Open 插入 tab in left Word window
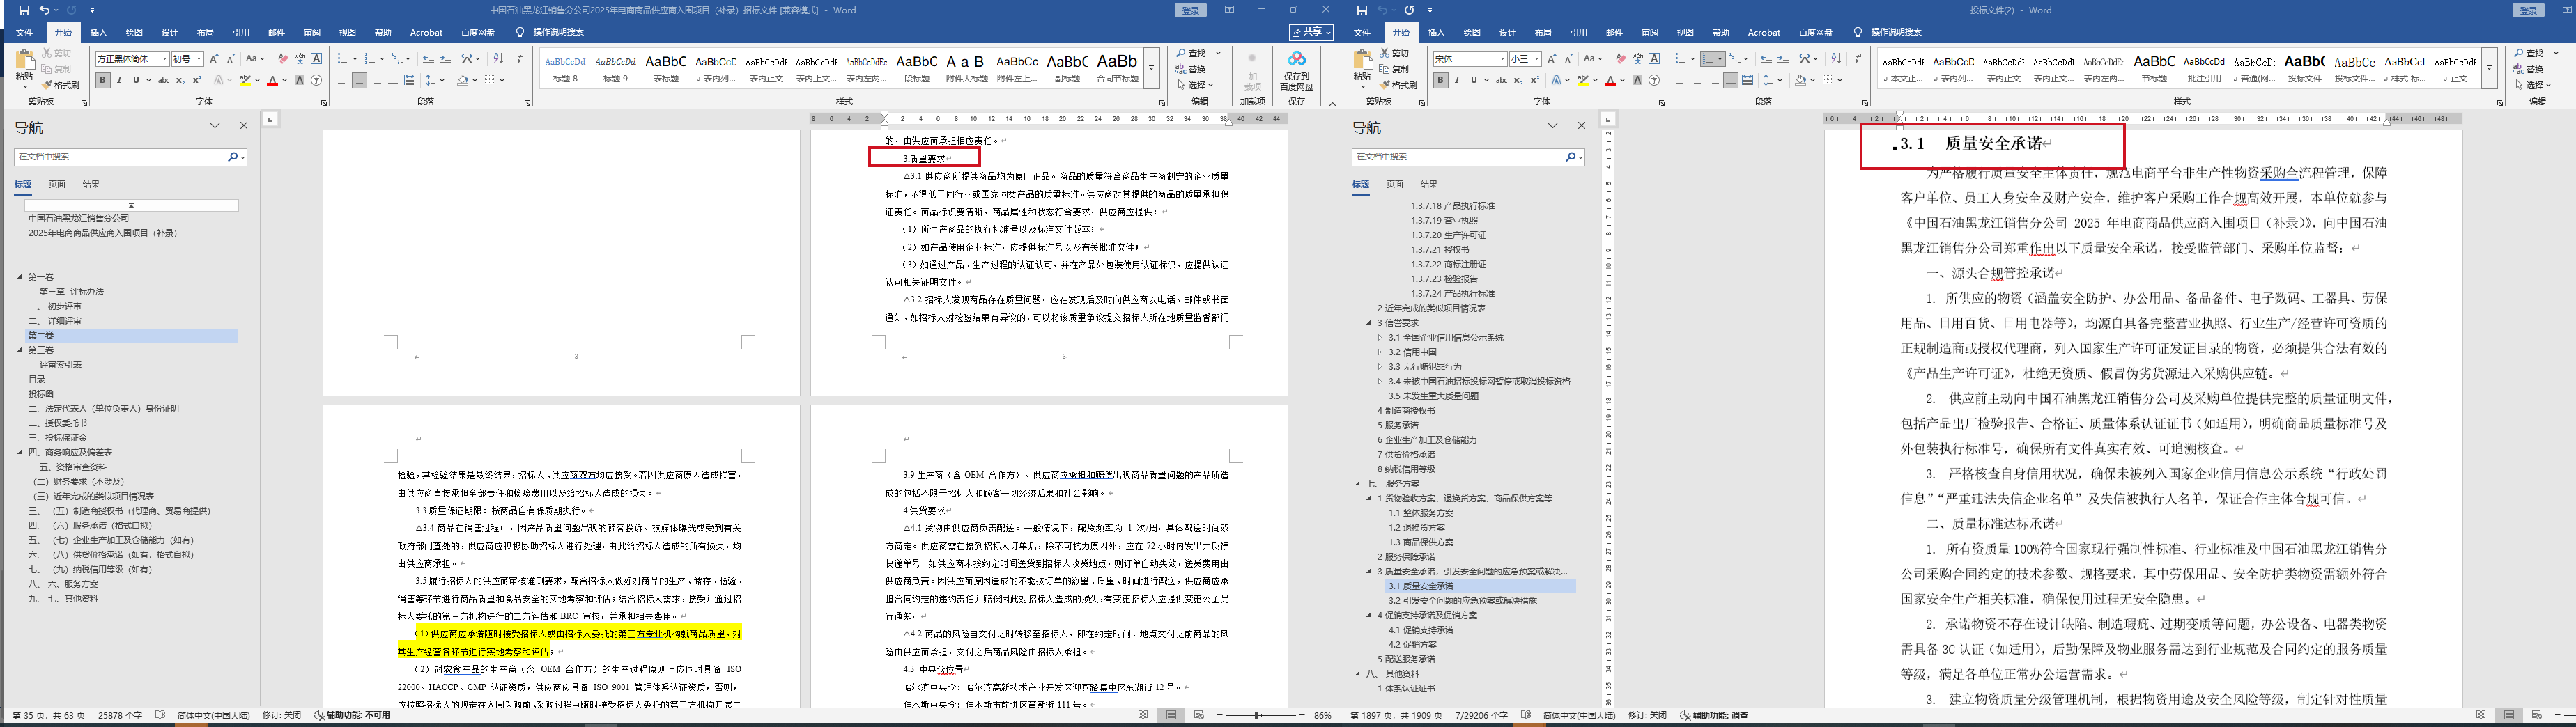Viewport: 2576px width, 727px height. [99, 32]
